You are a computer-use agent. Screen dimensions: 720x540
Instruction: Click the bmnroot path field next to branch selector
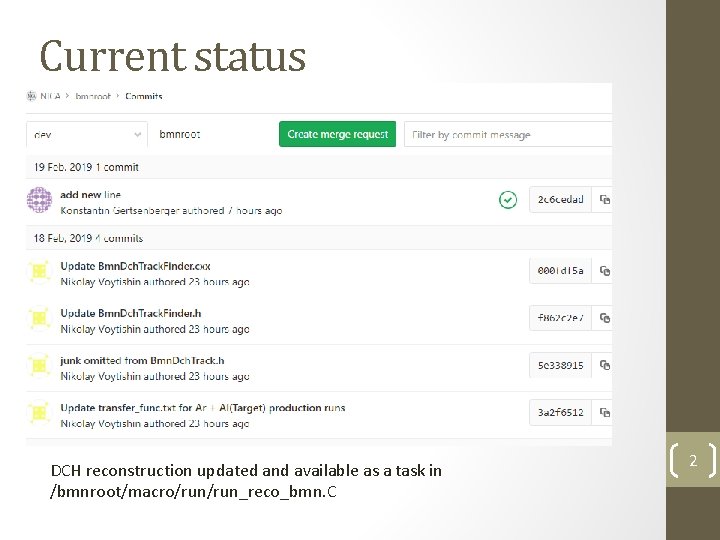[210, 134]
